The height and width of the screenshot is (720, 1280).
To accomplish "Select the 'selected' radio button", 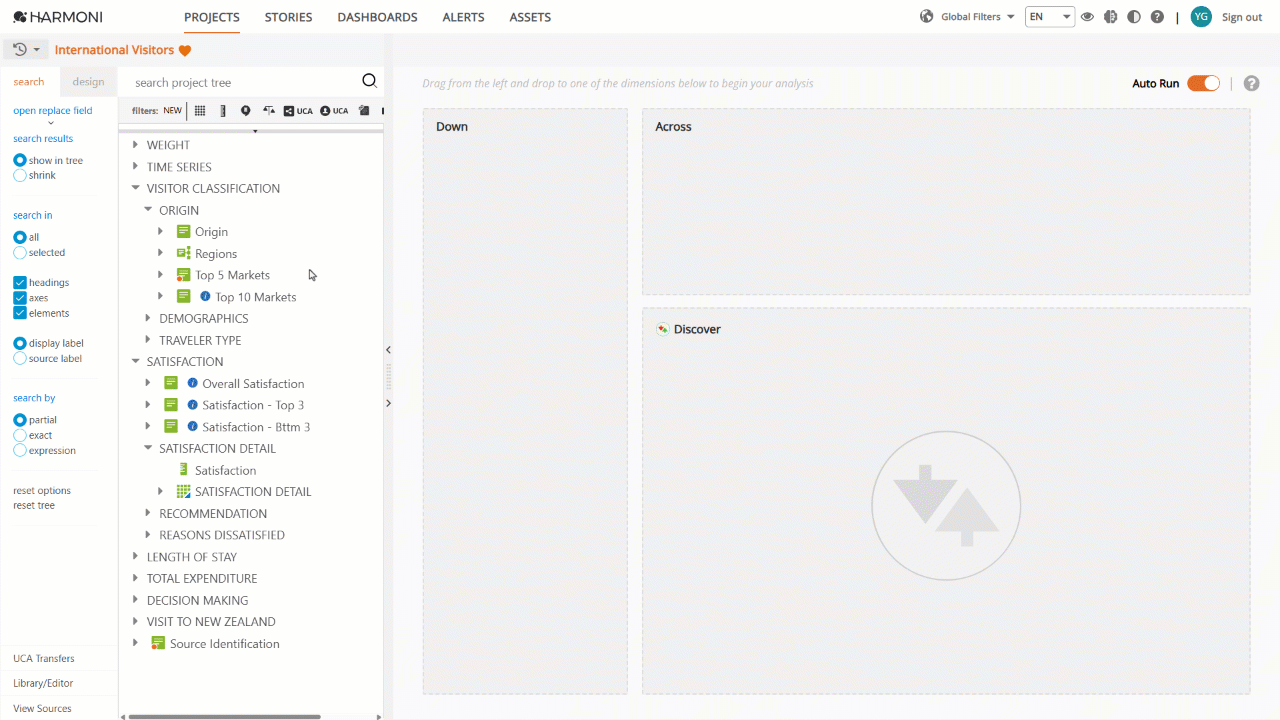I will tap(20, 253).
